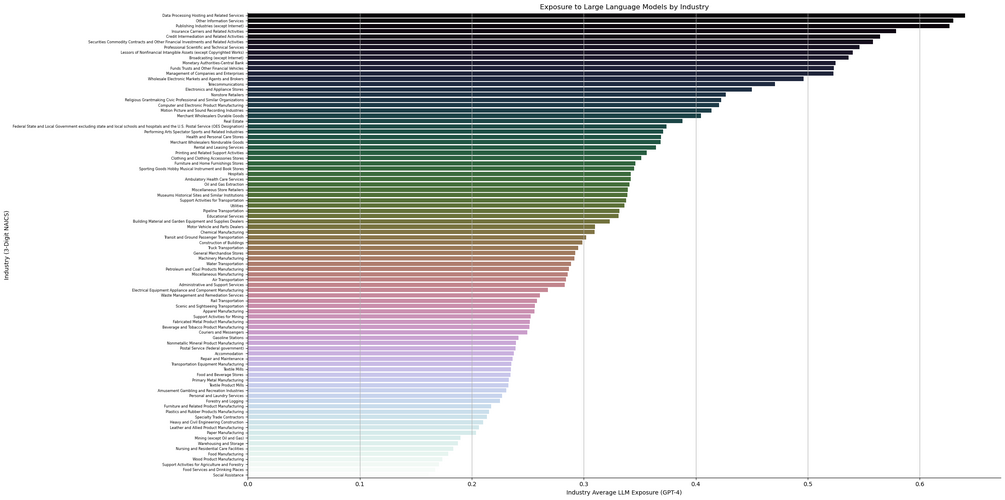This screenshot has height=500, width=1005.
Task: Select the 'Oil and Gas Extraction' label
Action: (x=224, y=185)
